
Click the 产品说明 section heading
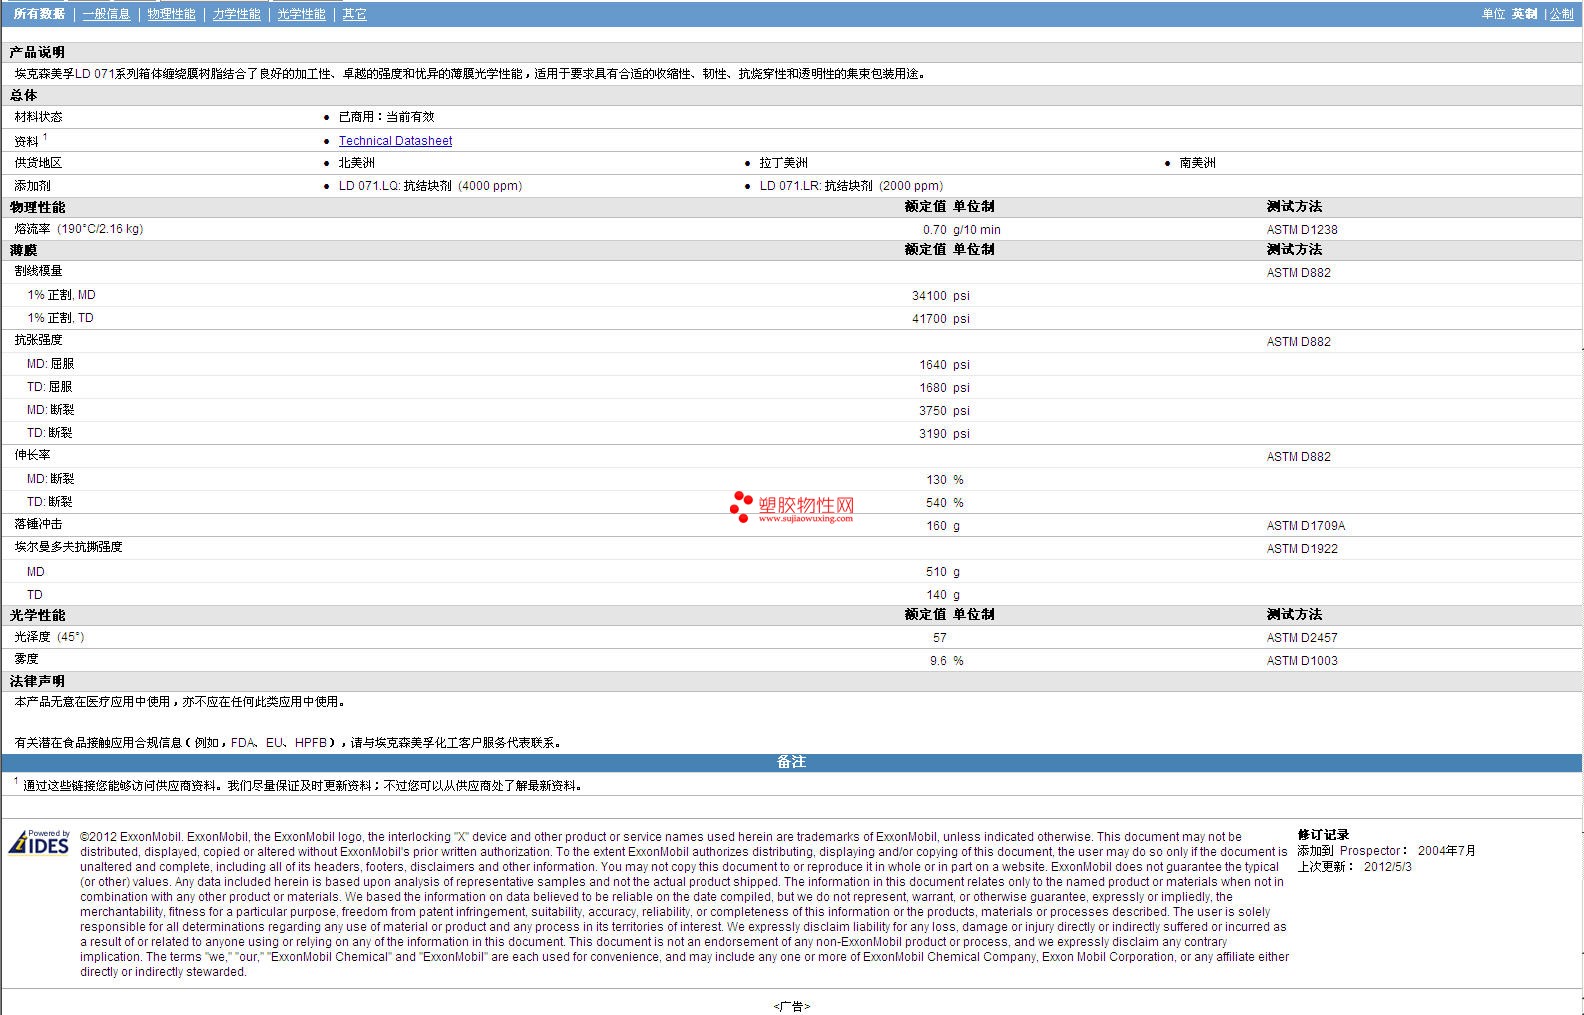(37, 52)
